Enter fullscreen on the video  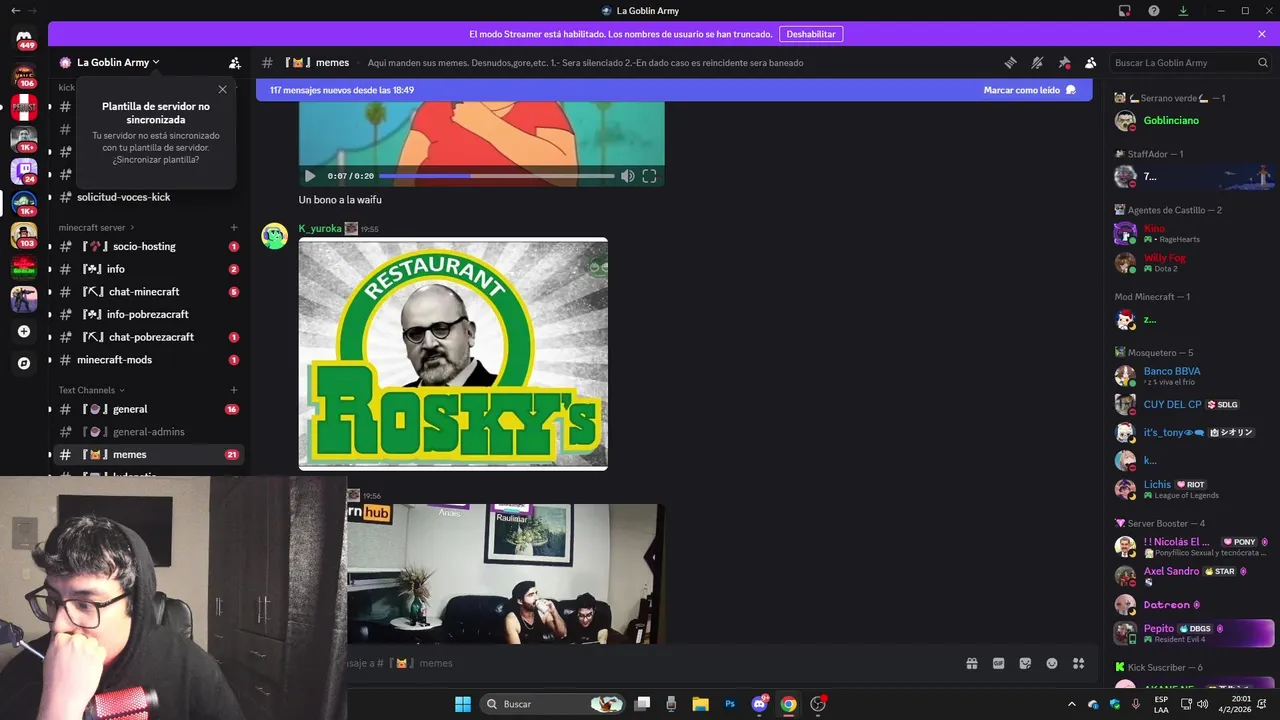click(649, 176)
